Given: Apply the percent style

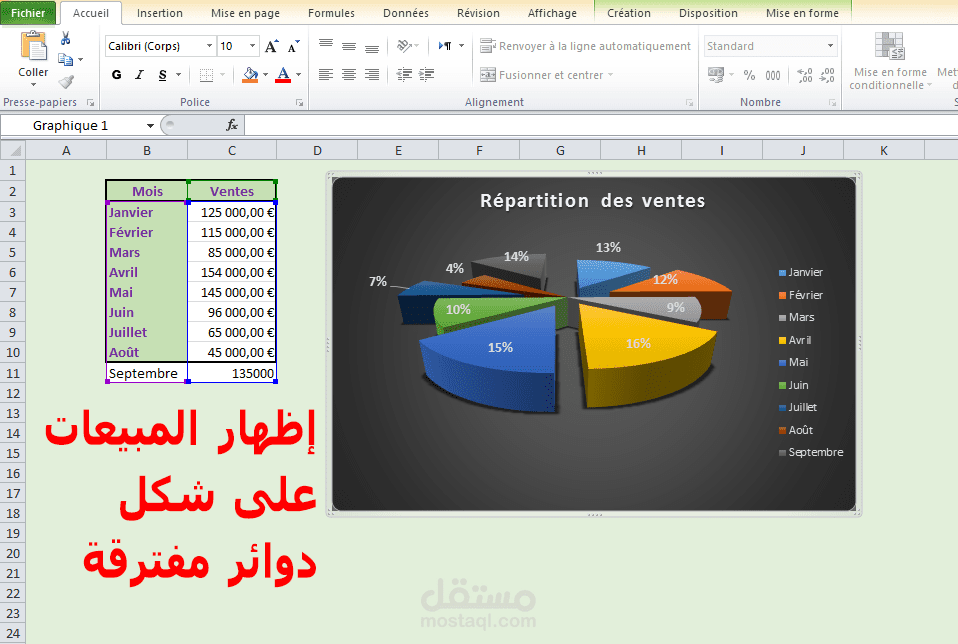Looking at the screenshot, I should (750, 75).
